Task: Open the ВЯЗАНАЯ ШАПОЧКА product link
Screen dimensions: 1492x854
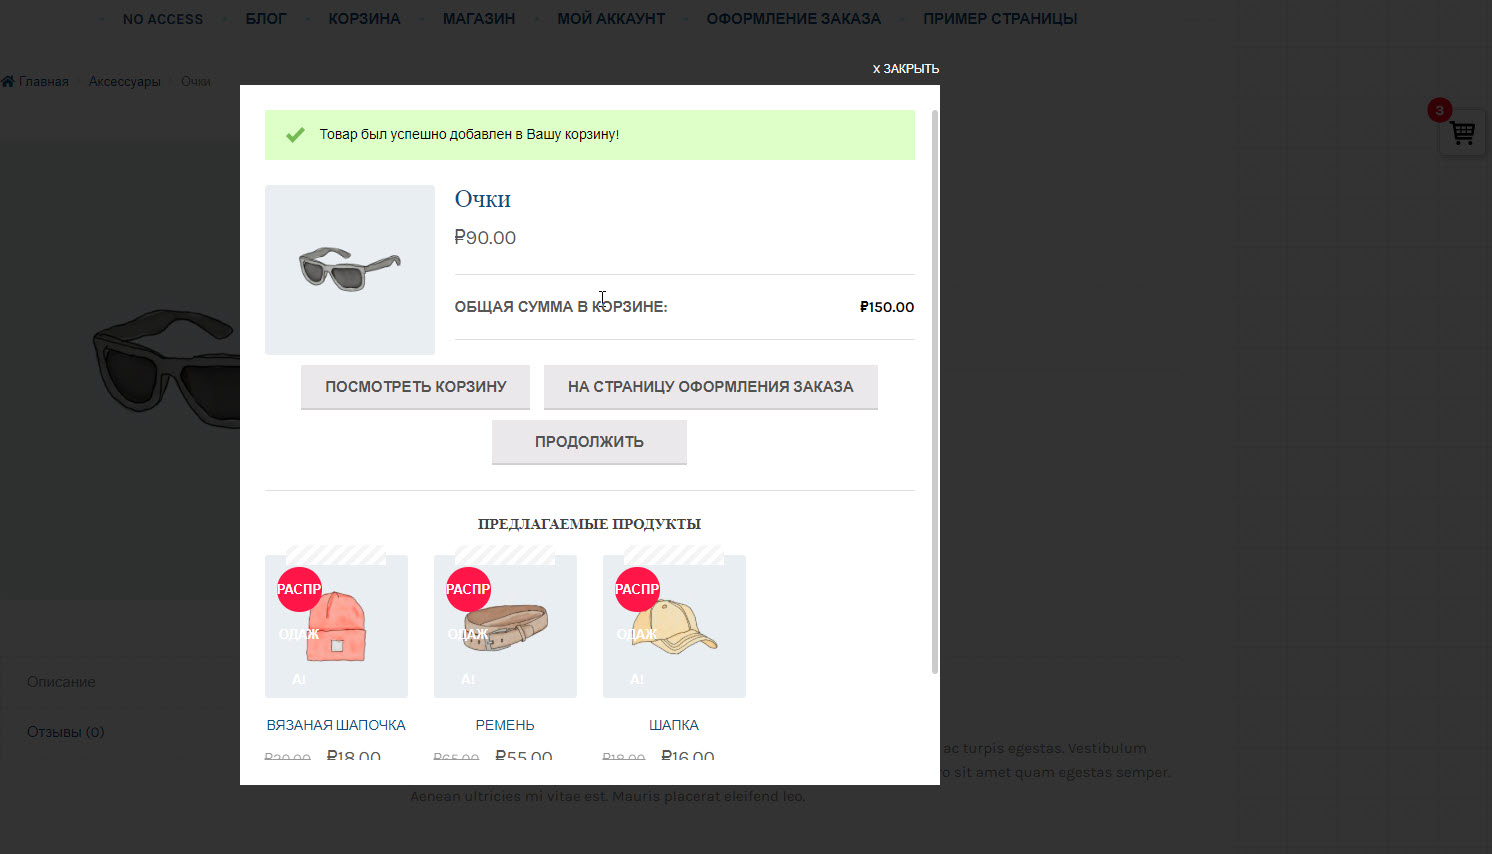Action: pyautogui.click(x=336, y=725)
